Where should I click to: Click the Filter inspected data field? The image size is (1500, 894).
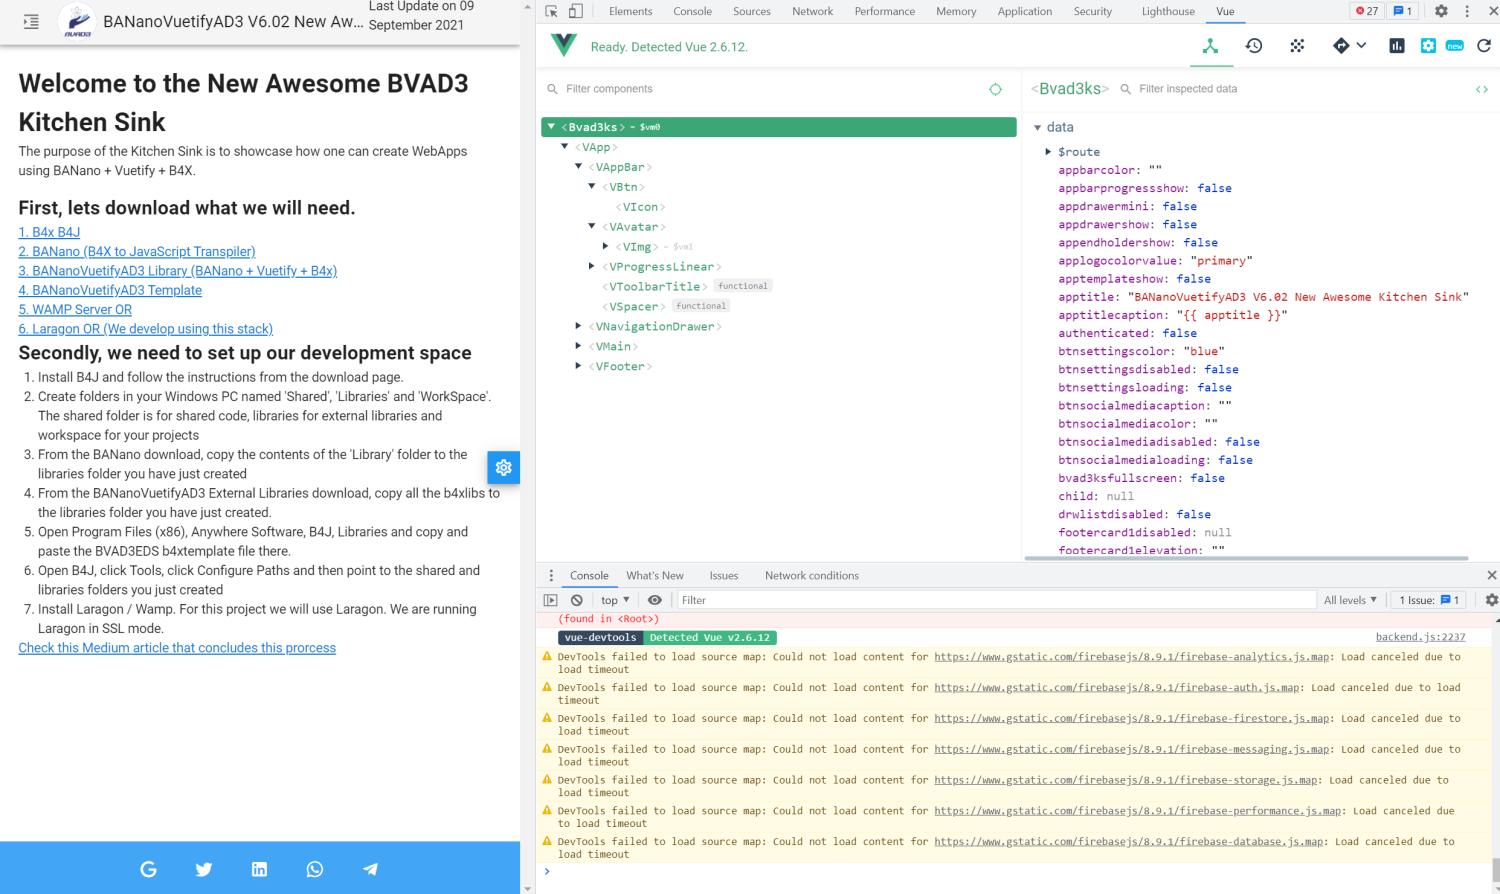(1295, 89)
